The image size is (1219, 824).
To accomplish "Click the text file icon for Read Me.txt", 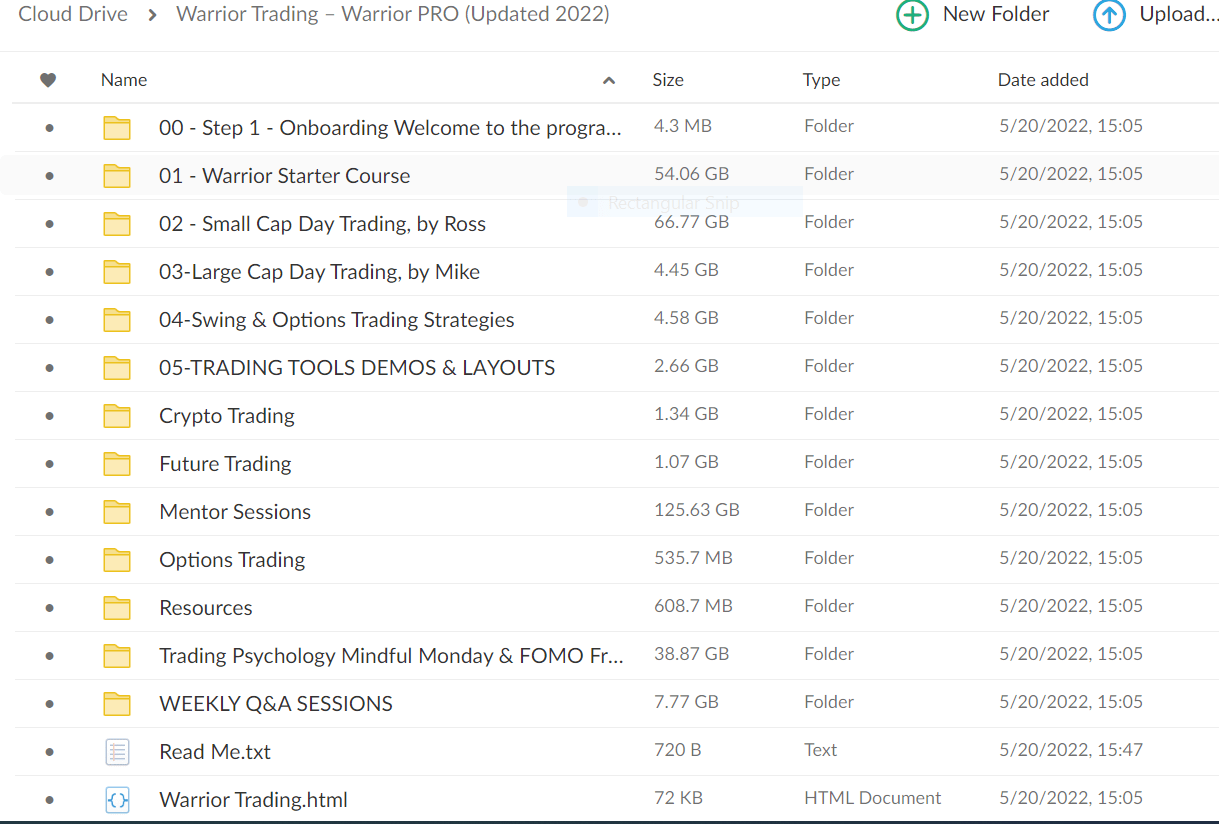I will [x=117, y=751].
